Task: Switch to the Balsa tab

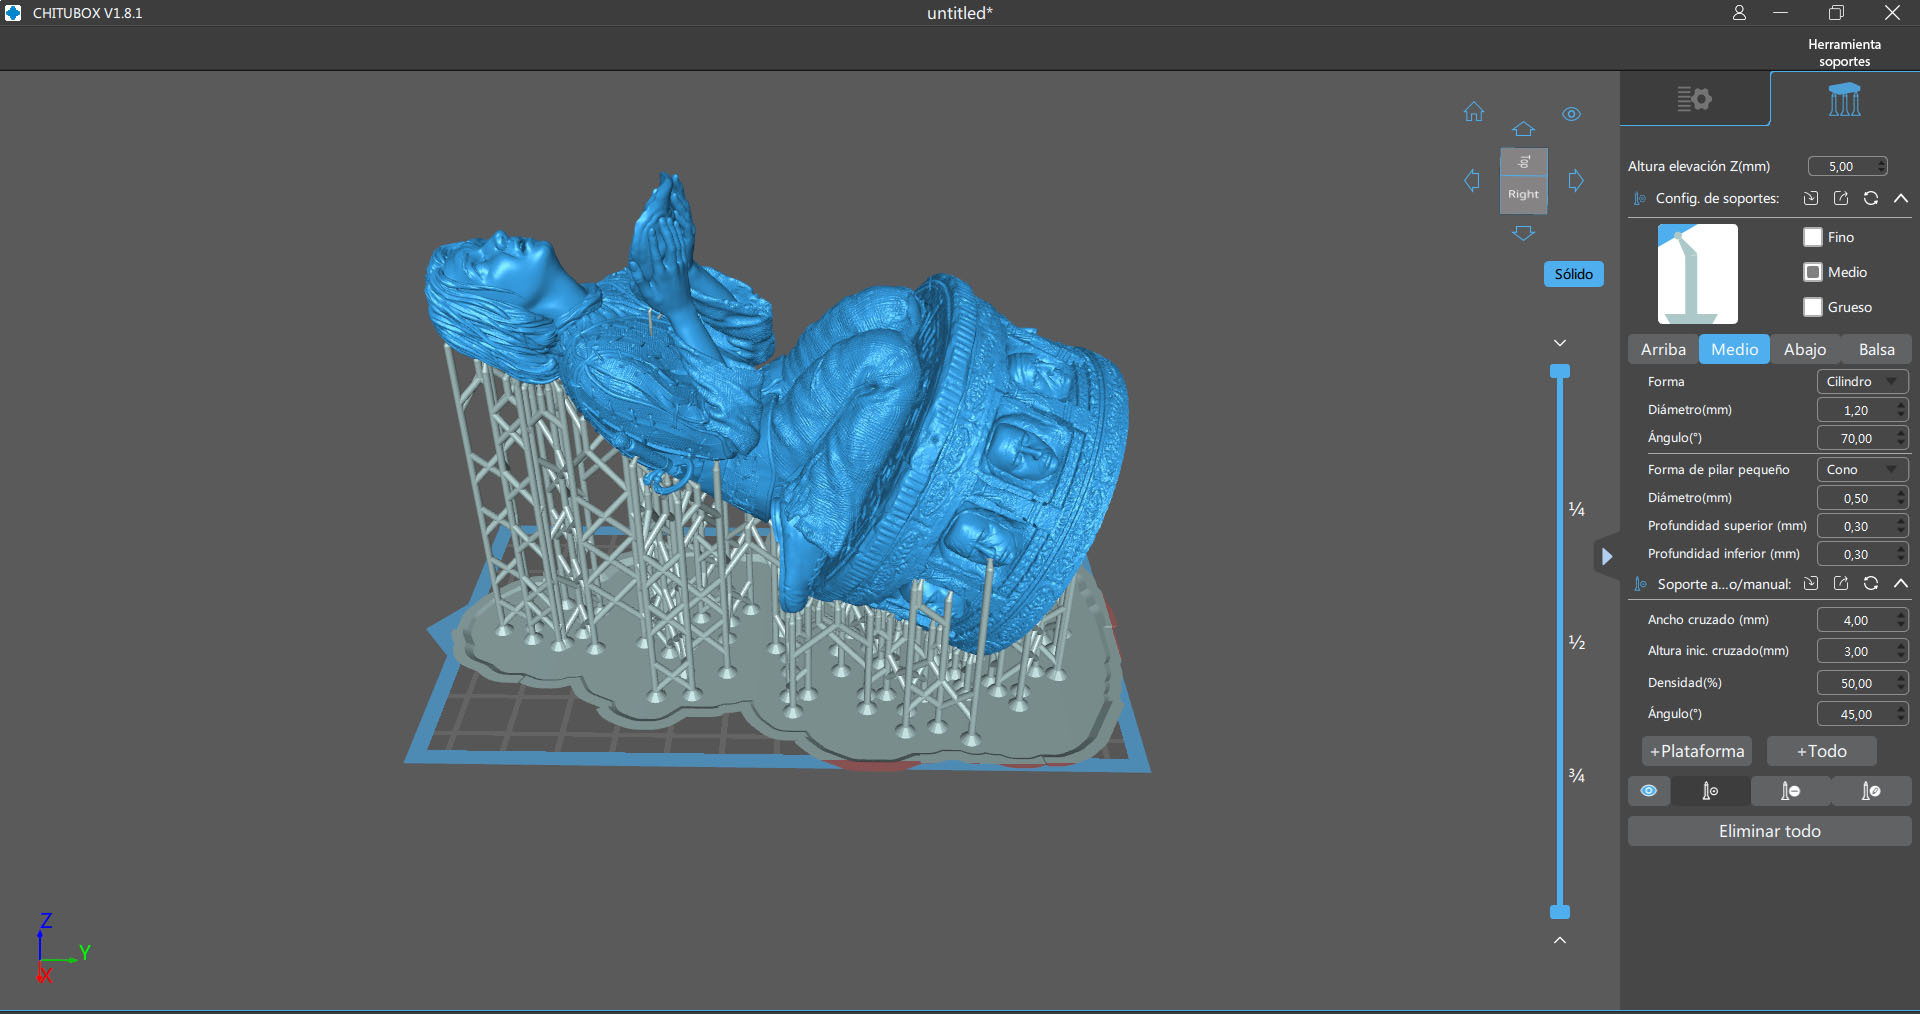Action: coord(1876,349)
